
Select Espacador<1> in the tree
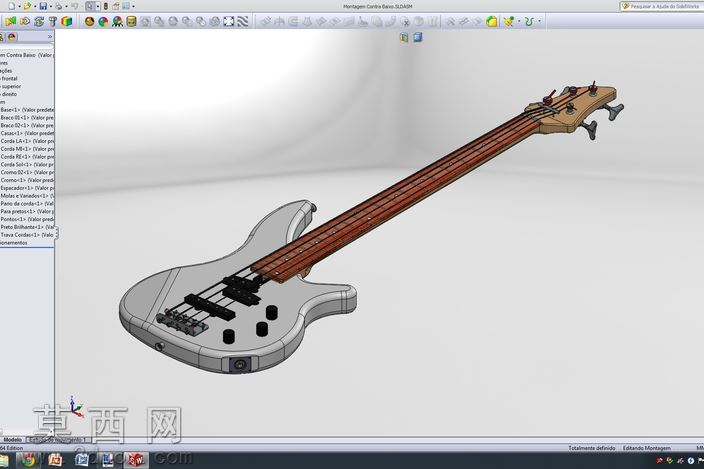coord(27,188)
